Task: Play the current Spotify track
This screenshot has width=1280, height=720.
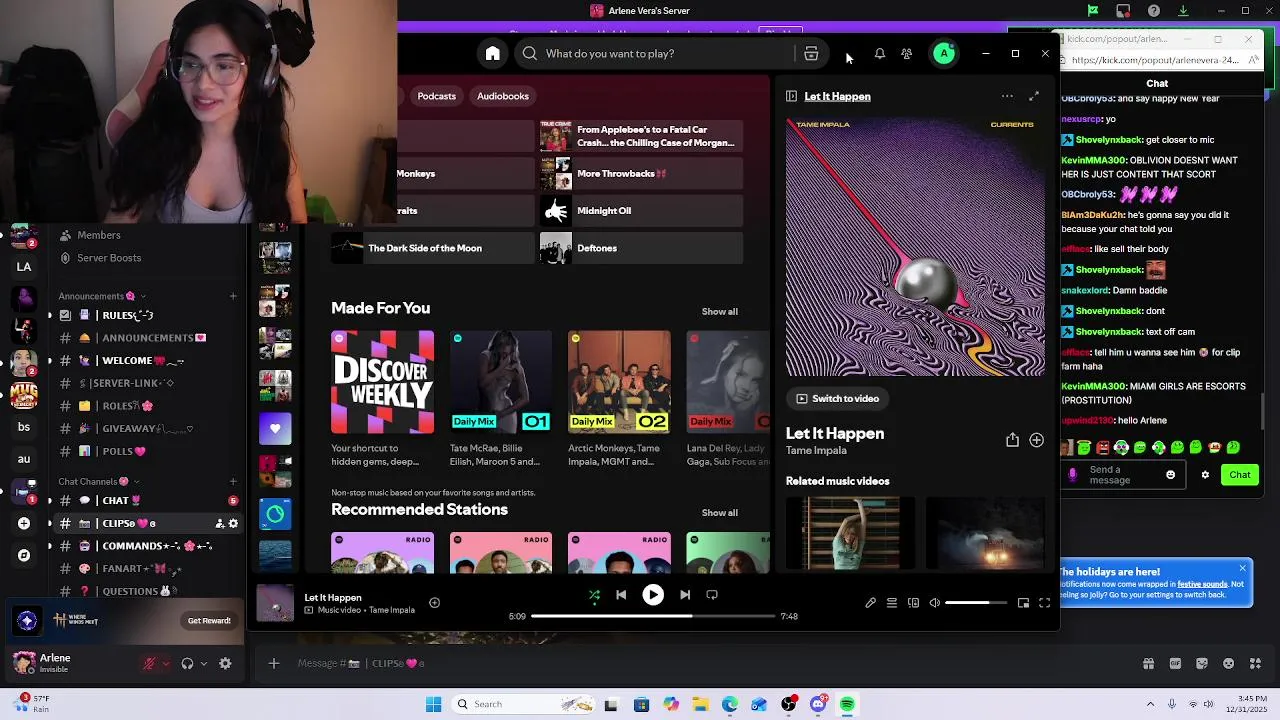Action: 653,595
